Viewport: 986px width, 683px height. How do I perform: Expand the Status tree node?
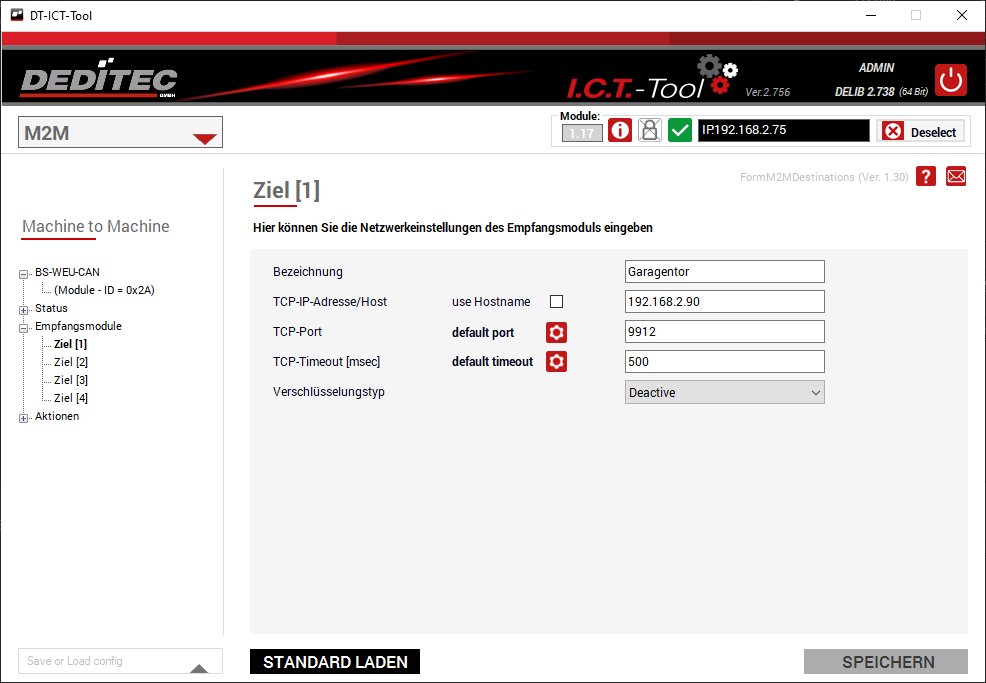24,309
